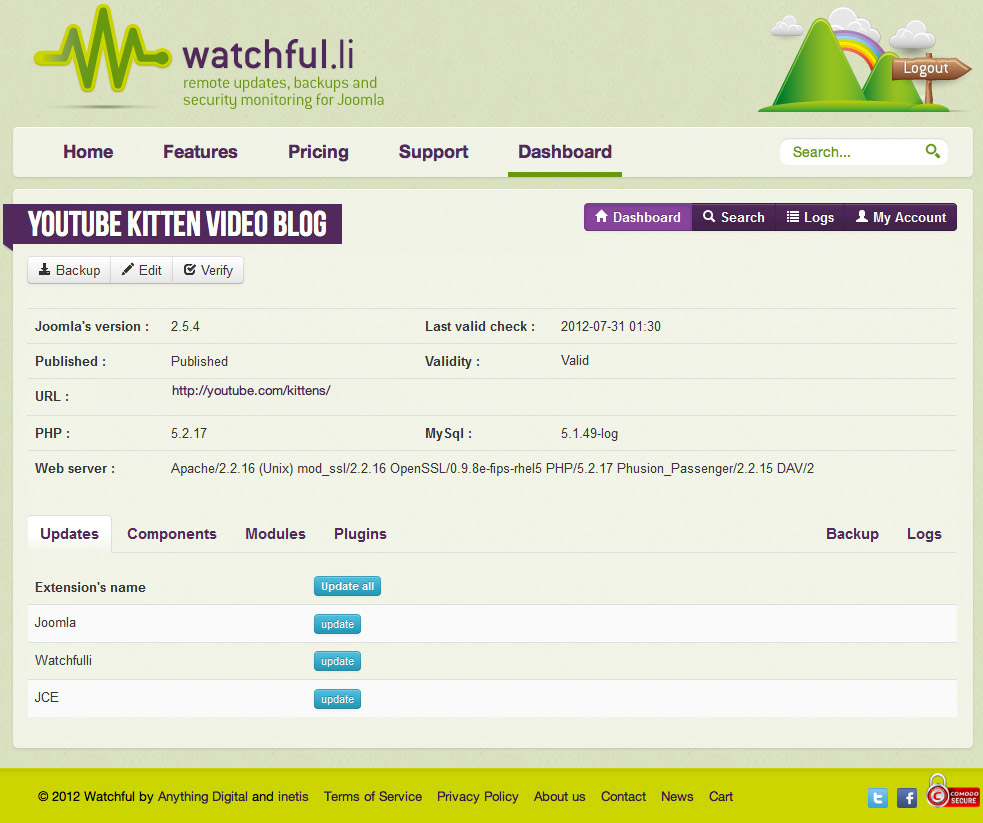Click the Backup button under the site title
This screenshot has height=823, width=983.
pyautogui.click(x=69, y=270)
